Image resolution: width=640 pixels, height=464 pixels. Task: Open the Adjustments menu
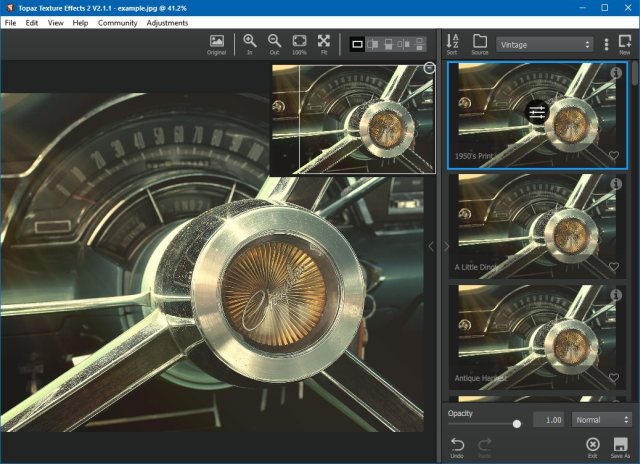167,22
